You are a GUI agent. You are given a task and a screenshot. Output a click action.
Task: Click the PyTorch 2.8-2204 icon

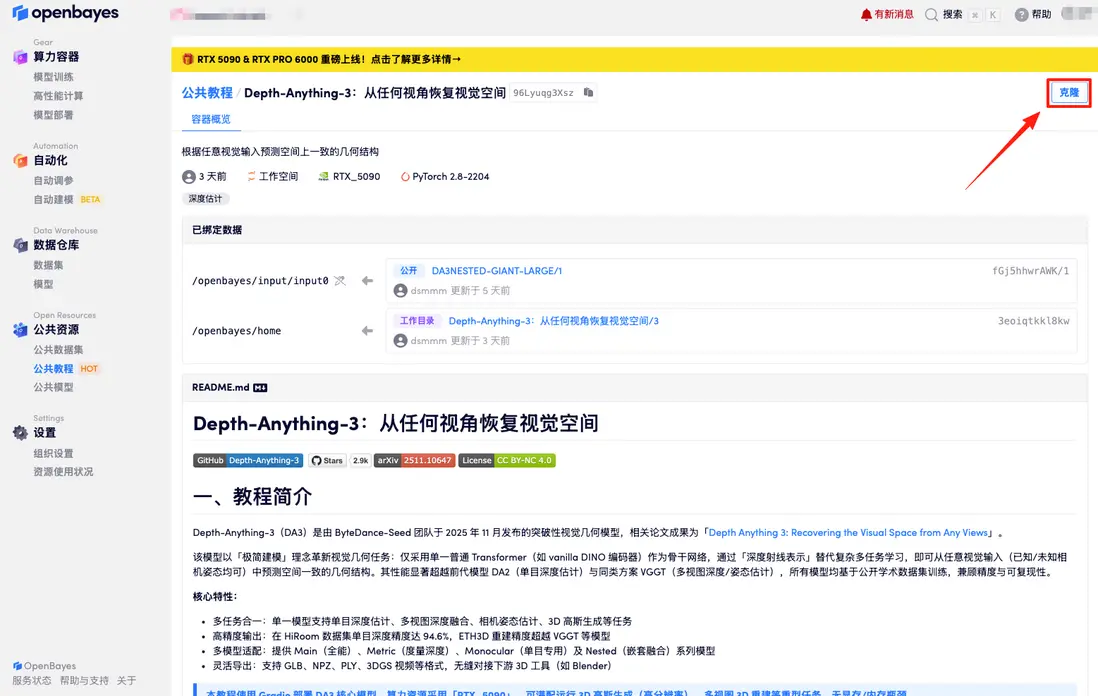click(405, 177)
